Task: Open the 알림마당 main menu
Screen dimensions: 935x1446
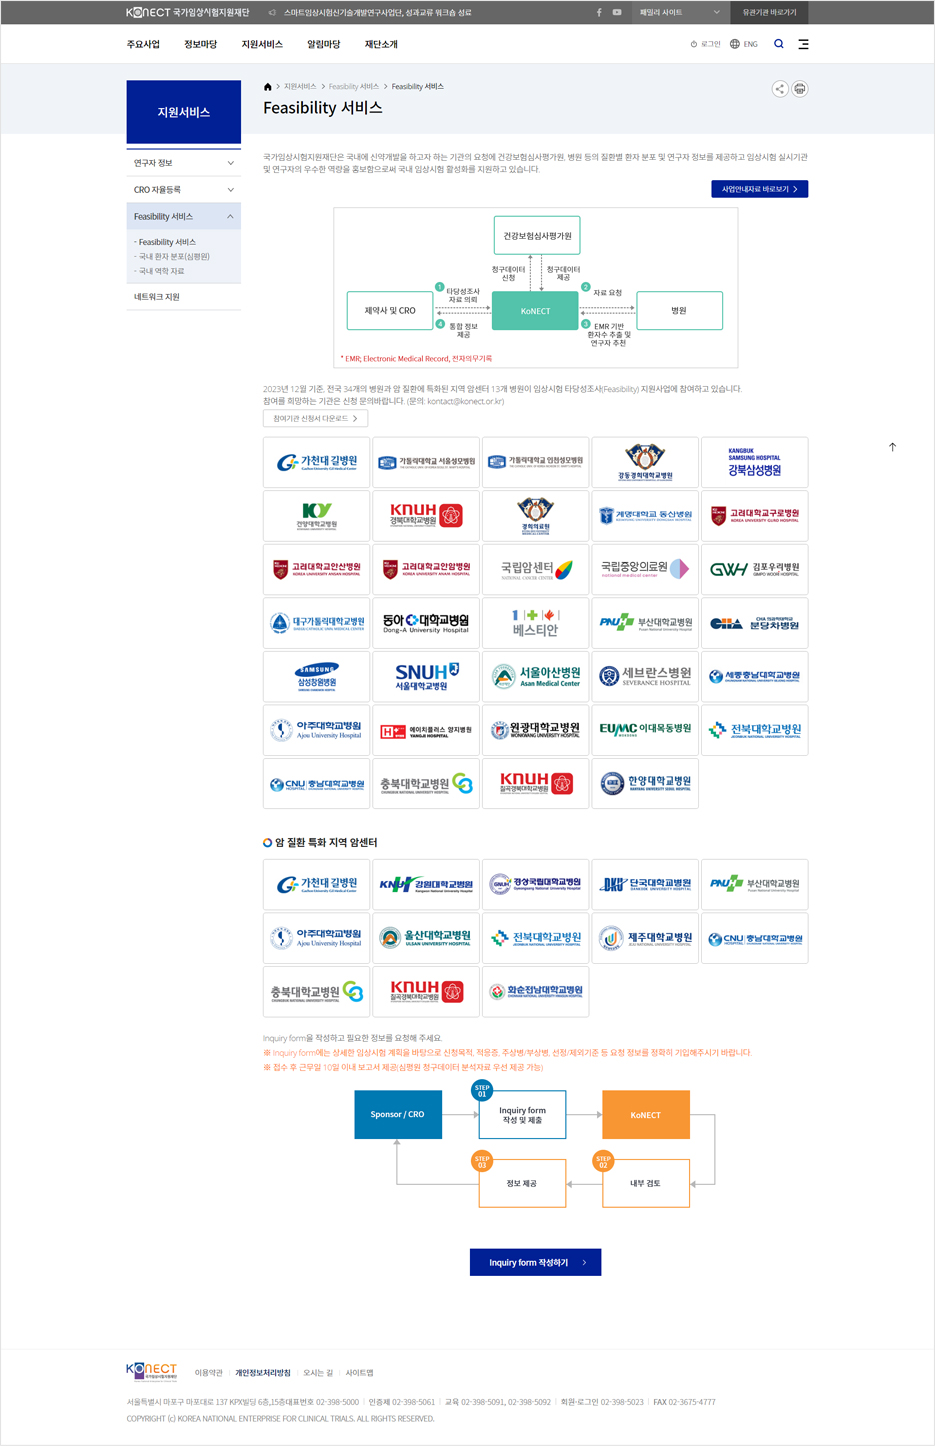Action: pyautogui.click(x=324, y=44)
